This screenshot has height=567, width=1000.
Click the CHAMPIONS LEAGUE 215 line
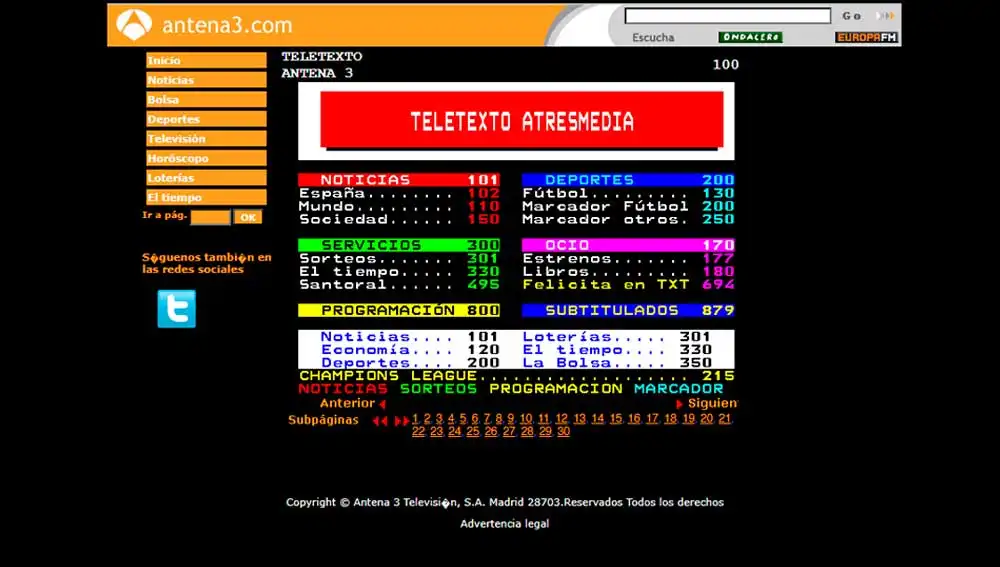(516, 376)
